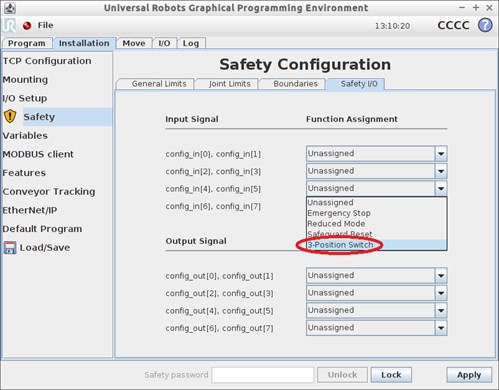Image resolution: width=499 pixels, height=390 pixels.
Task: Open Mounting in the sidebar
Action: [25, 80]
